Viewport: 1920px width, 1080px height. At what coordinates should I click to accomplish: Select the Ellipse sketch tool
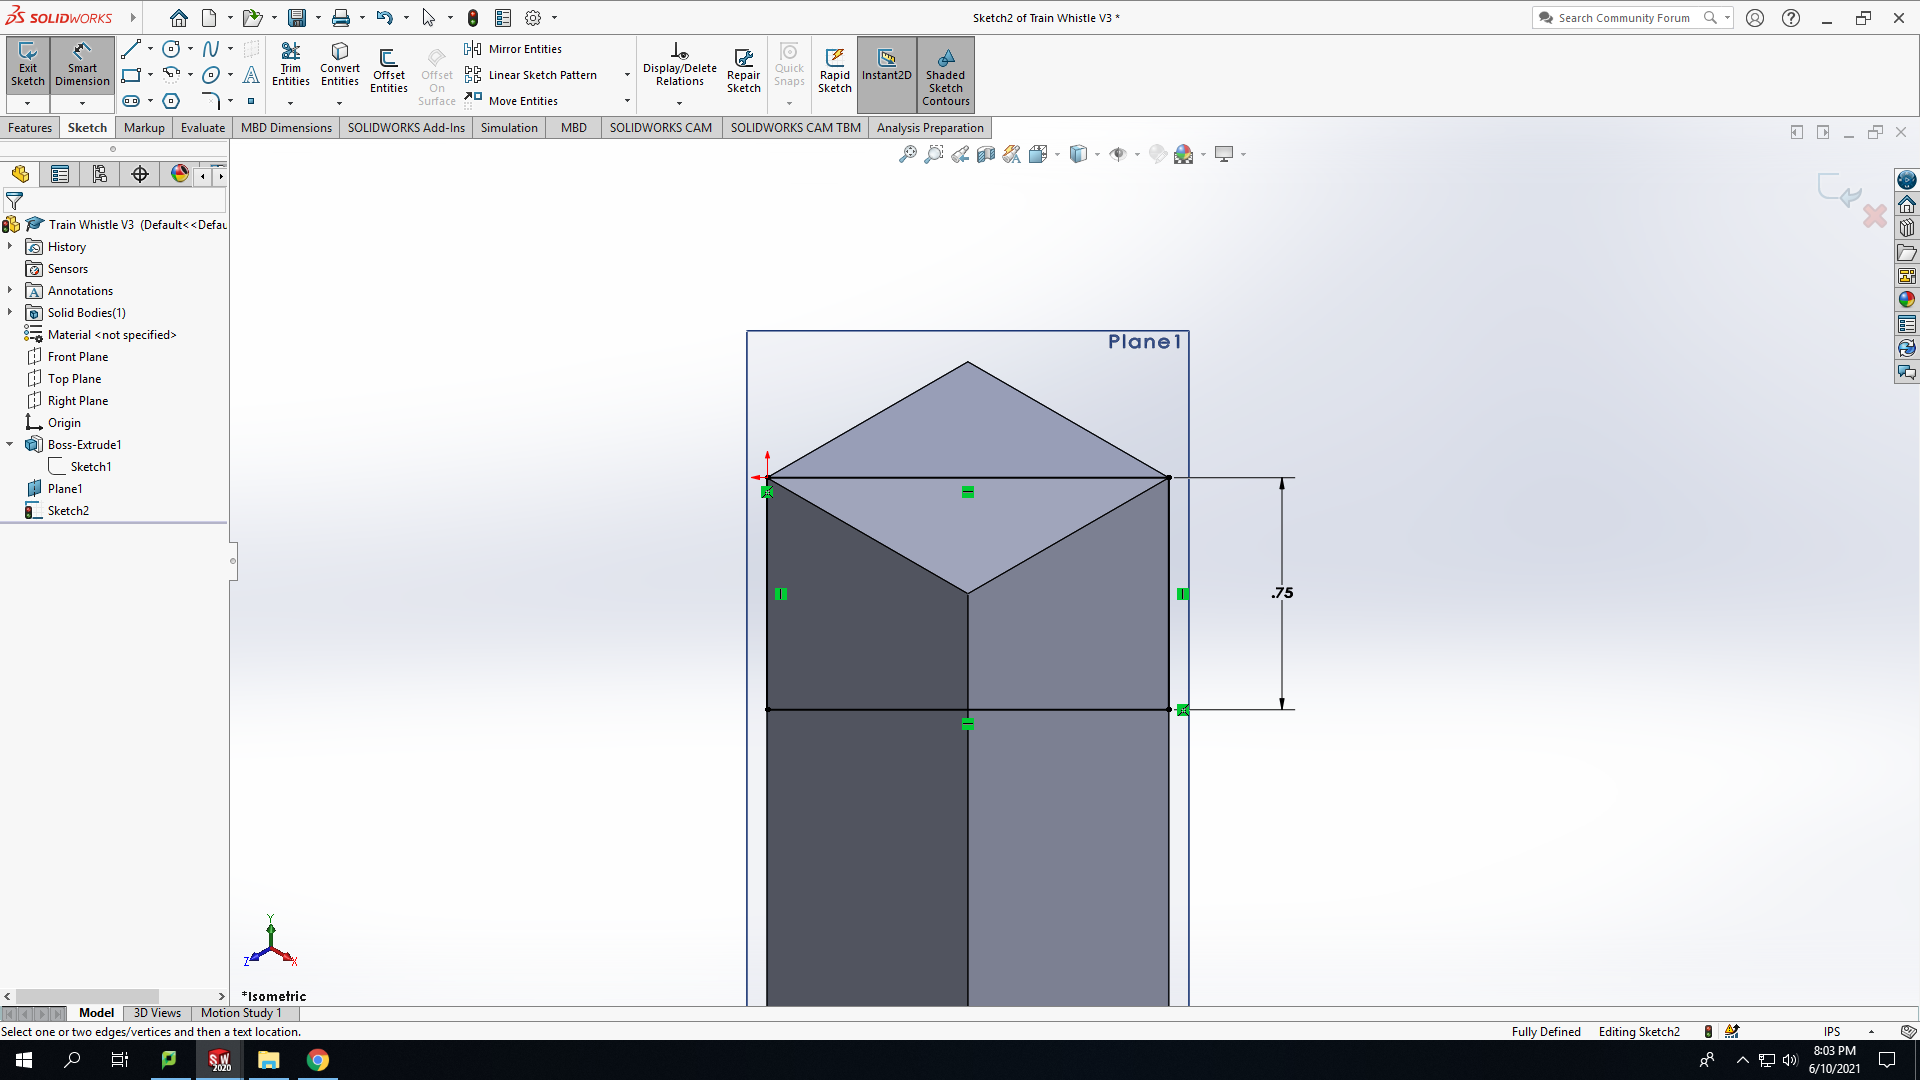(x=211, y=75)
